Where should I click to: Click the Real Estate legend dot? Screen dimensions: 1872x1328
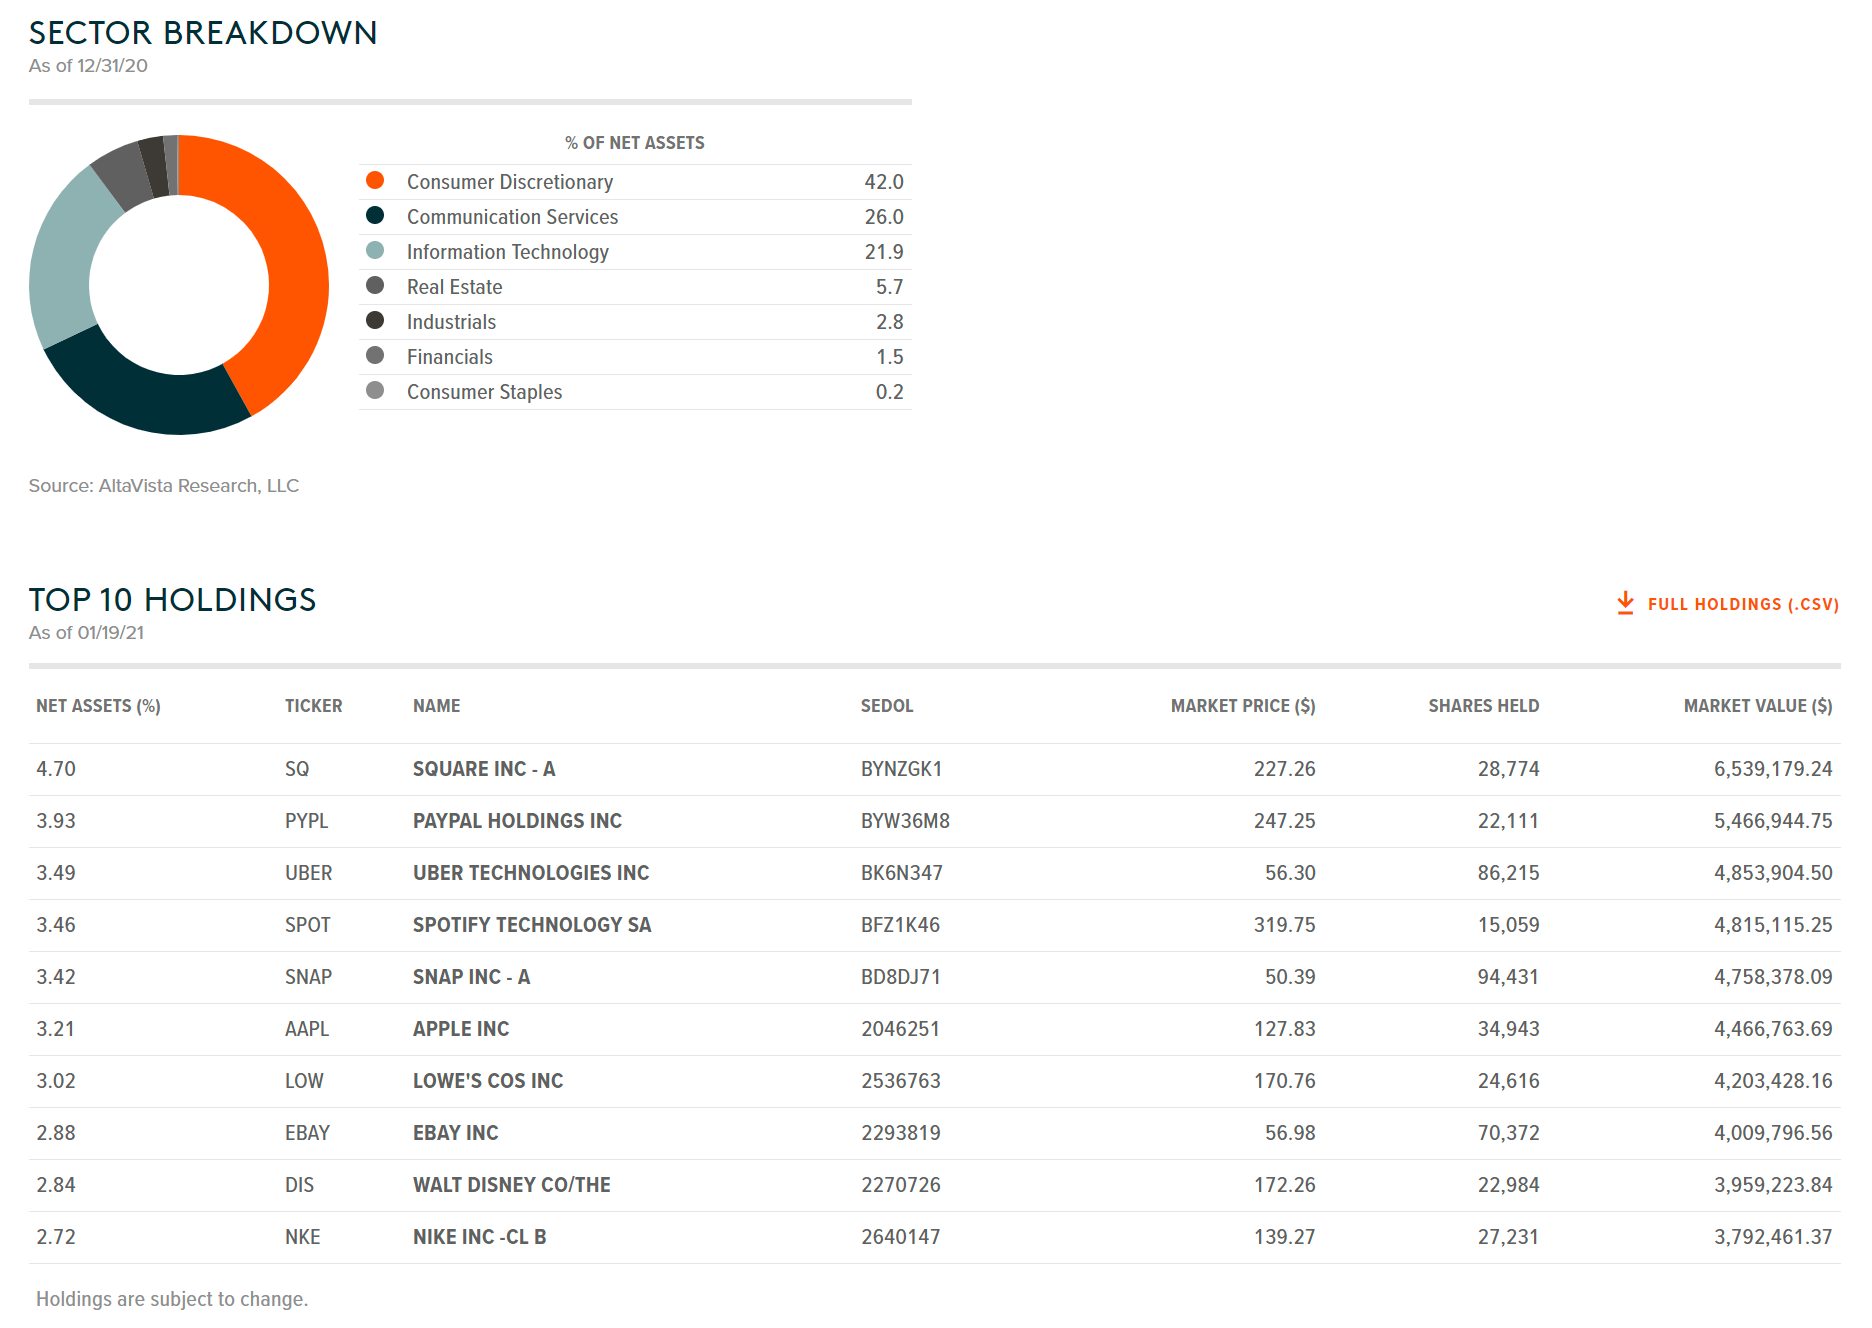(x=375, y=286)
